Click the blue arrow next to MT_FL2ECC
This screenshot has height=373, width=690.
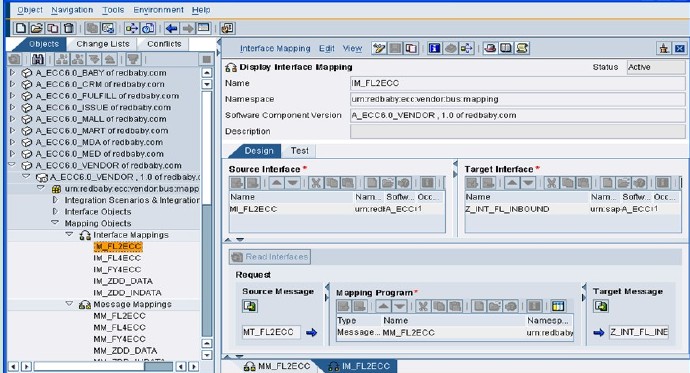coord(311,333)
